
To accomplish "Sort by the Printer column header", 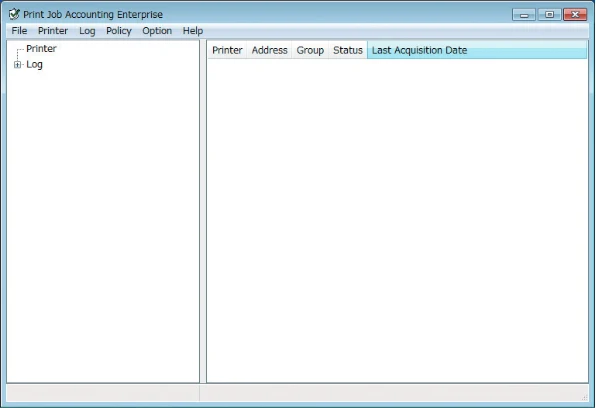I will click(x=227, y=50).
